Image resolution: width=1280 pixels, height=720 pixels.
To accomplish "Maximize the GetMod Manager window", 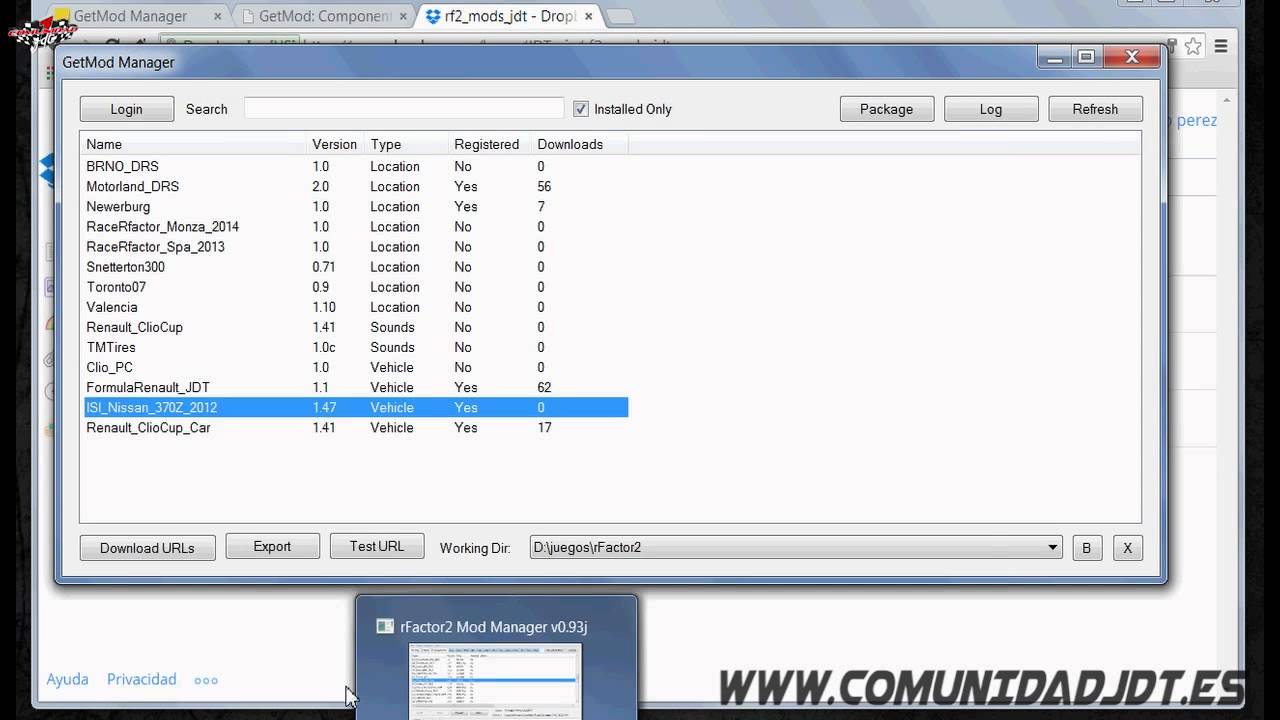I will point(1086,58).
